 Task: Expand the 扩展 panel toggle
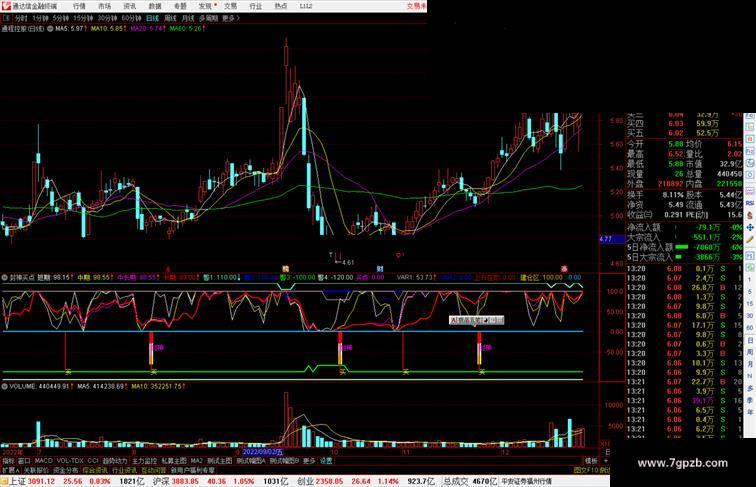(x=10, y=470)
